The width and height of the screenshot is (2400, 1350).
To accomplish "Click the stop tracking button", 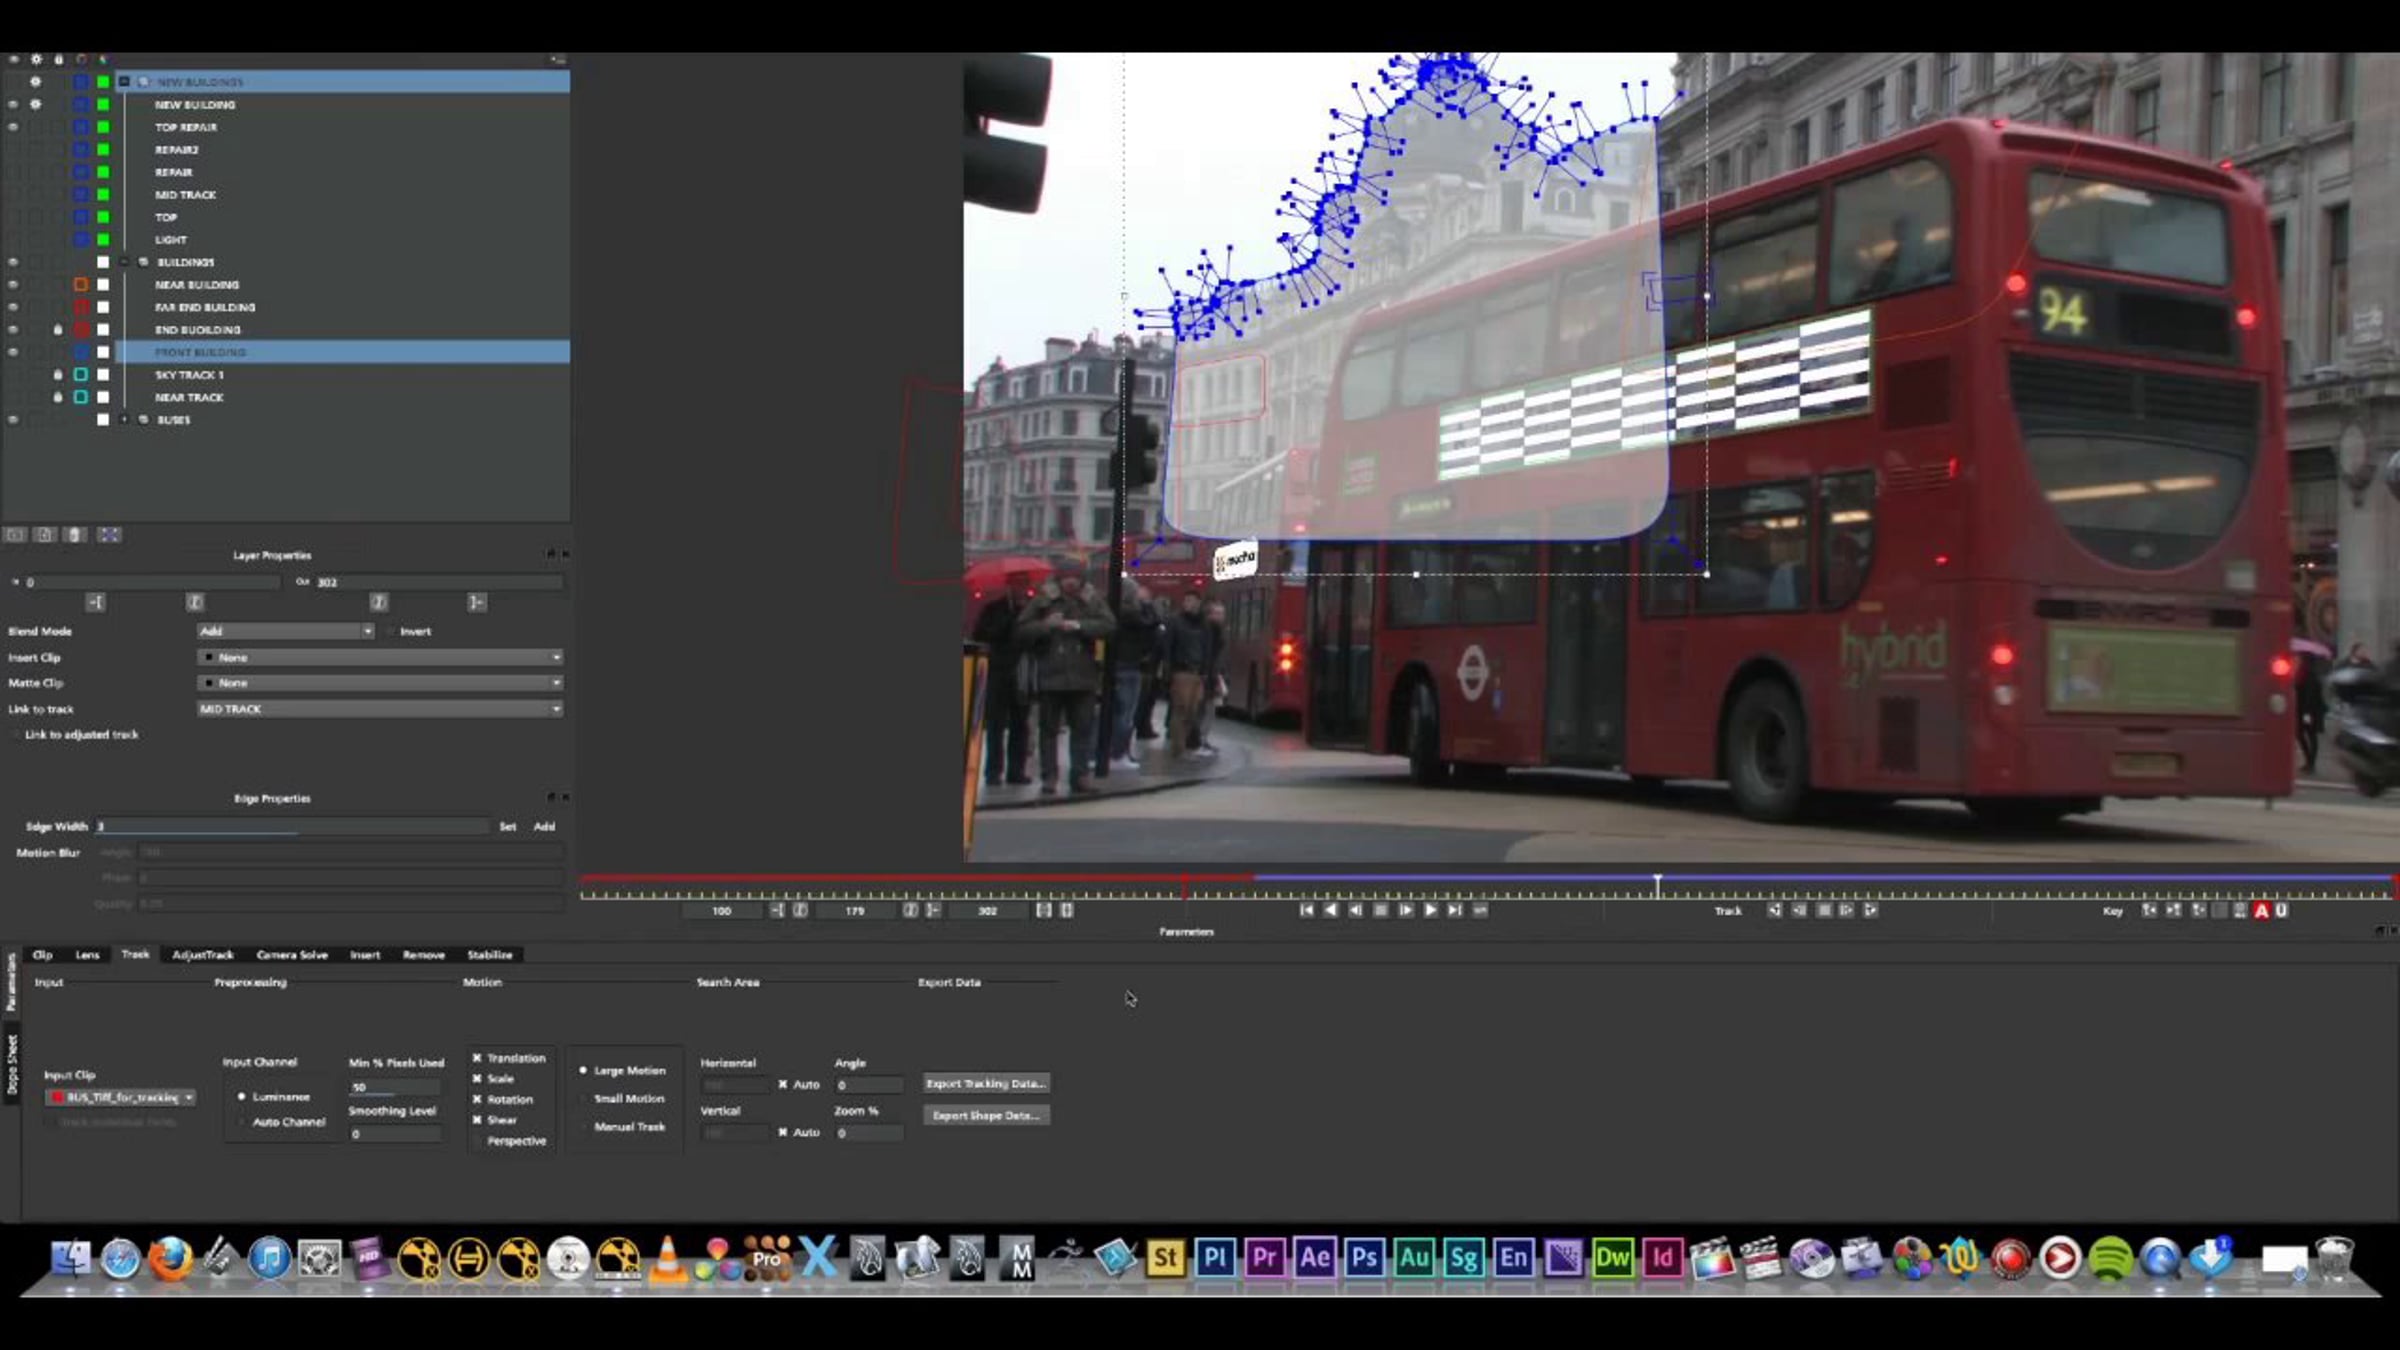I will (x=1823, y=911).
